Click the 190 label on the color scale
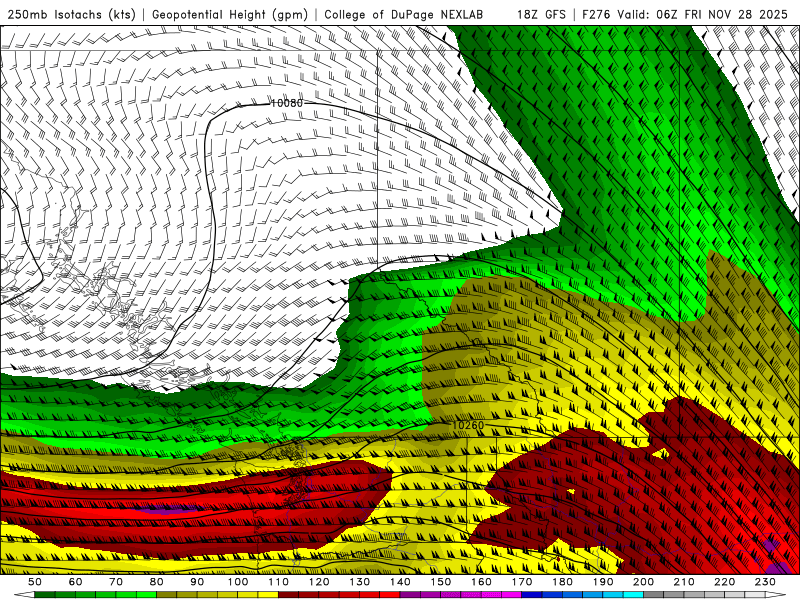 coord(604,582)
